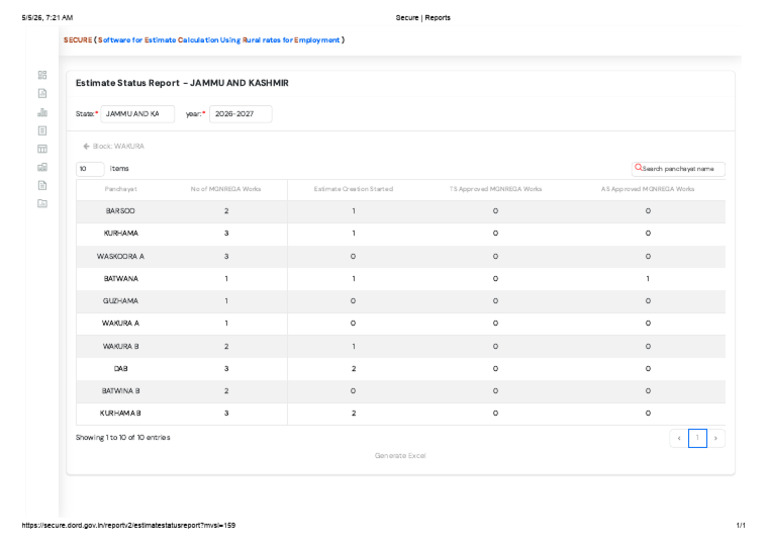Sort by the Panchayat column header
Viewport: 768px width, 543px height.
point(120,189)
